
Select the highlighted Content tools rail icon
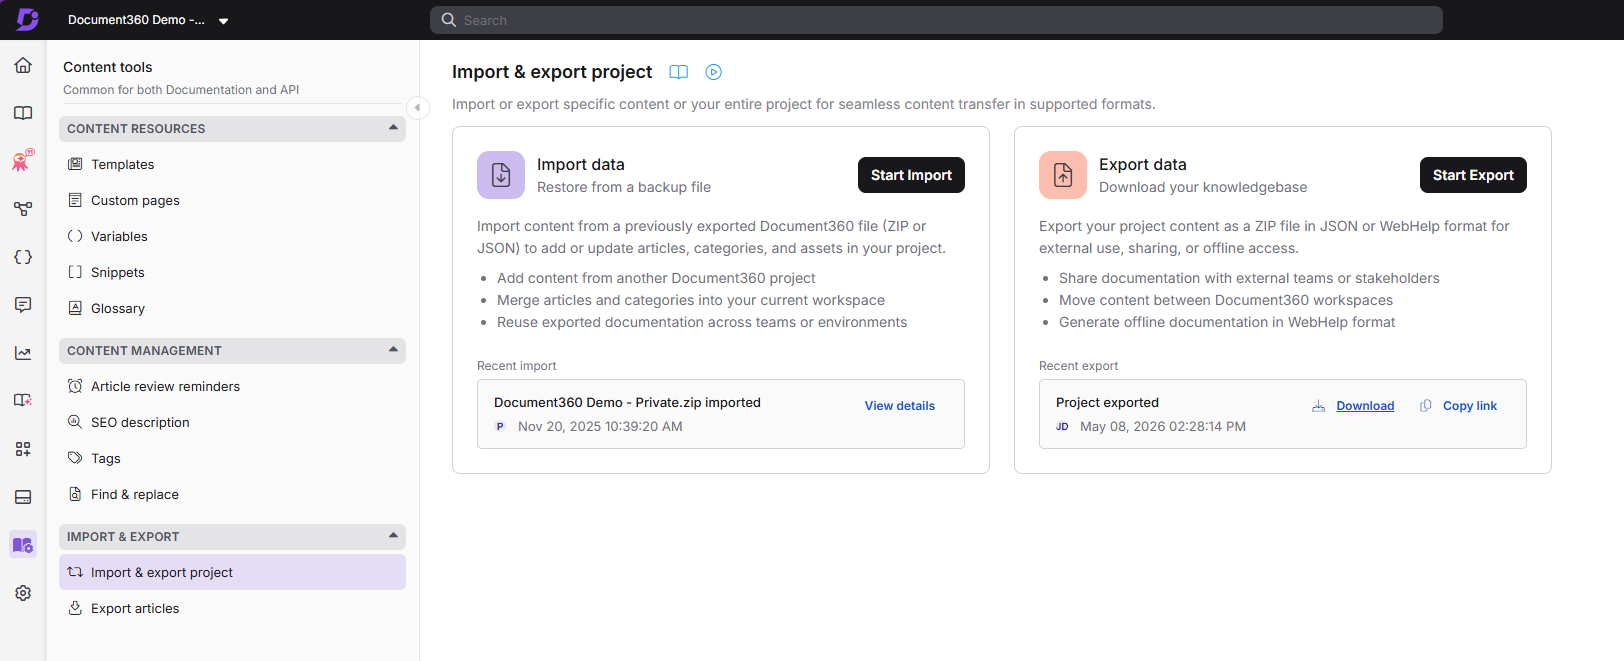23,544
